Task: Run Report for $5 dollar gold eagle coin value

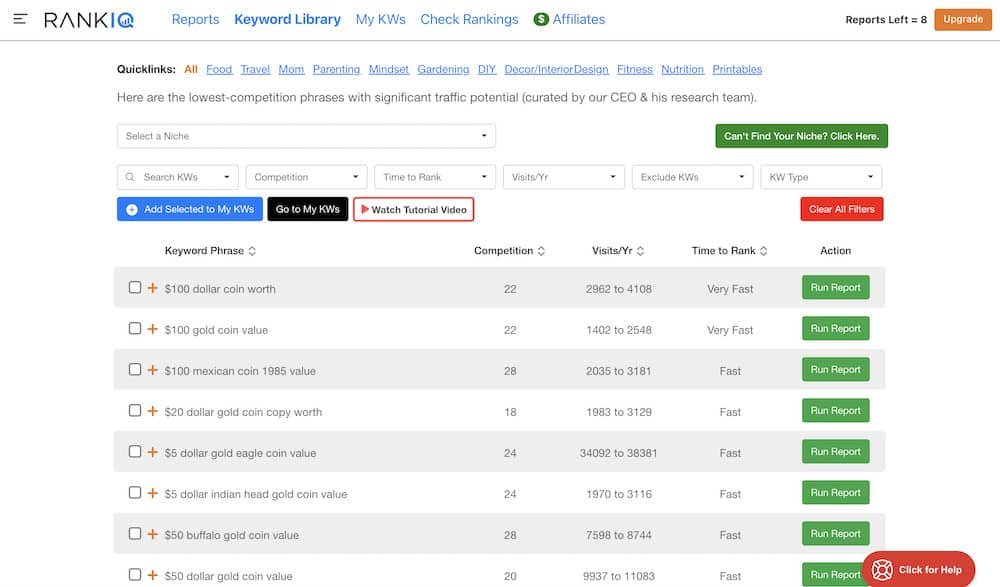Action: 835,452
